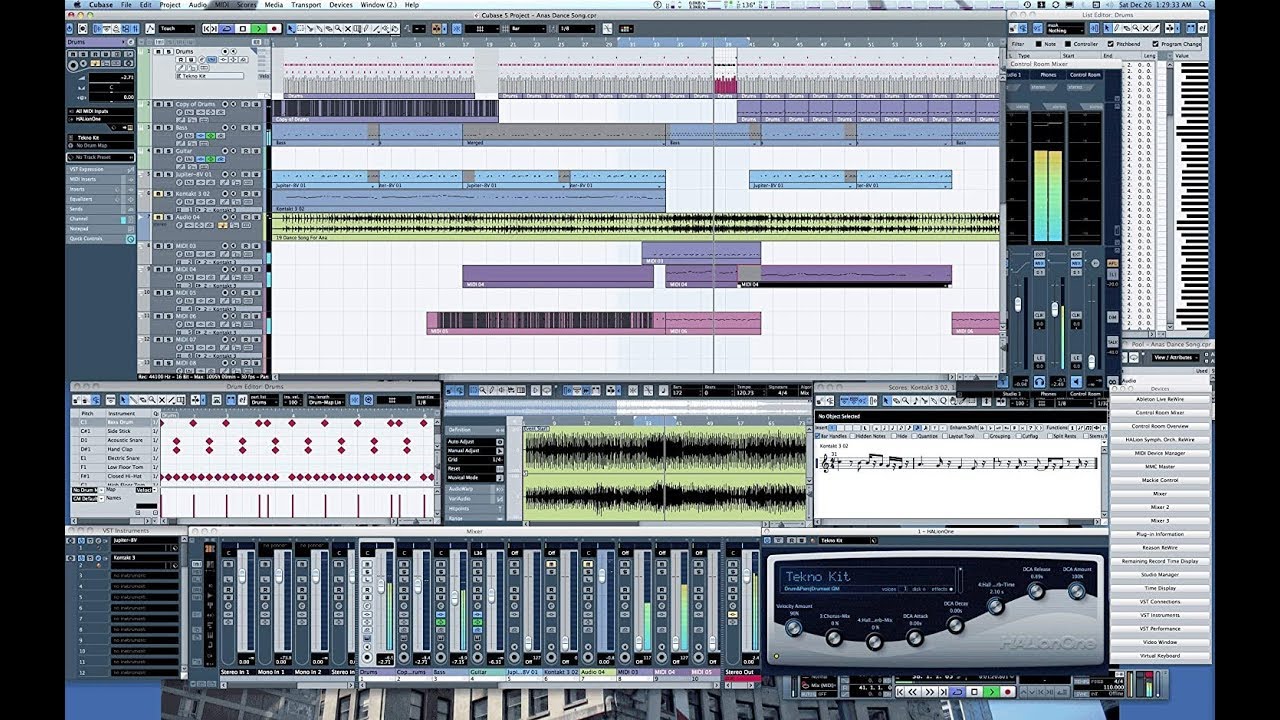This screenshot has width=1280, height=720.
Task: Select the Erase tool in main toolbar
Action: pos(329,29)
